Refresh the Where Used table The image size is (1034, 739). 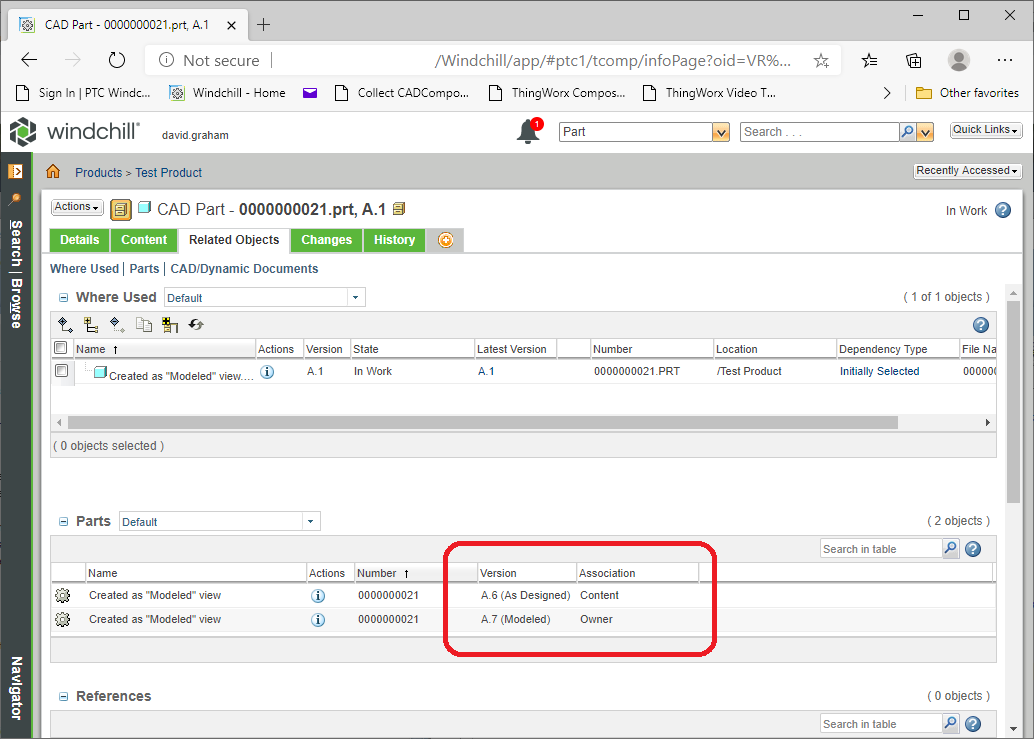pyautogui.click(x=196, y=325)
